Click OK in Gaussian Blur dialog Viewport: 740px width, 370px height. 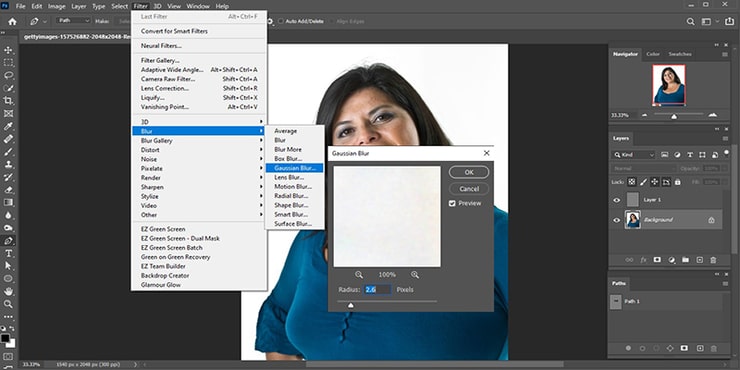coord(469,172)
